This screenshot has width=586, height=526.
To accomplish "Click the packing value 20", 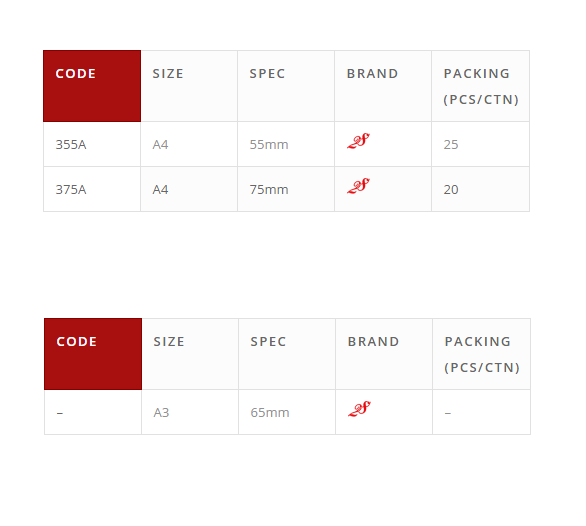I will 451,190.
